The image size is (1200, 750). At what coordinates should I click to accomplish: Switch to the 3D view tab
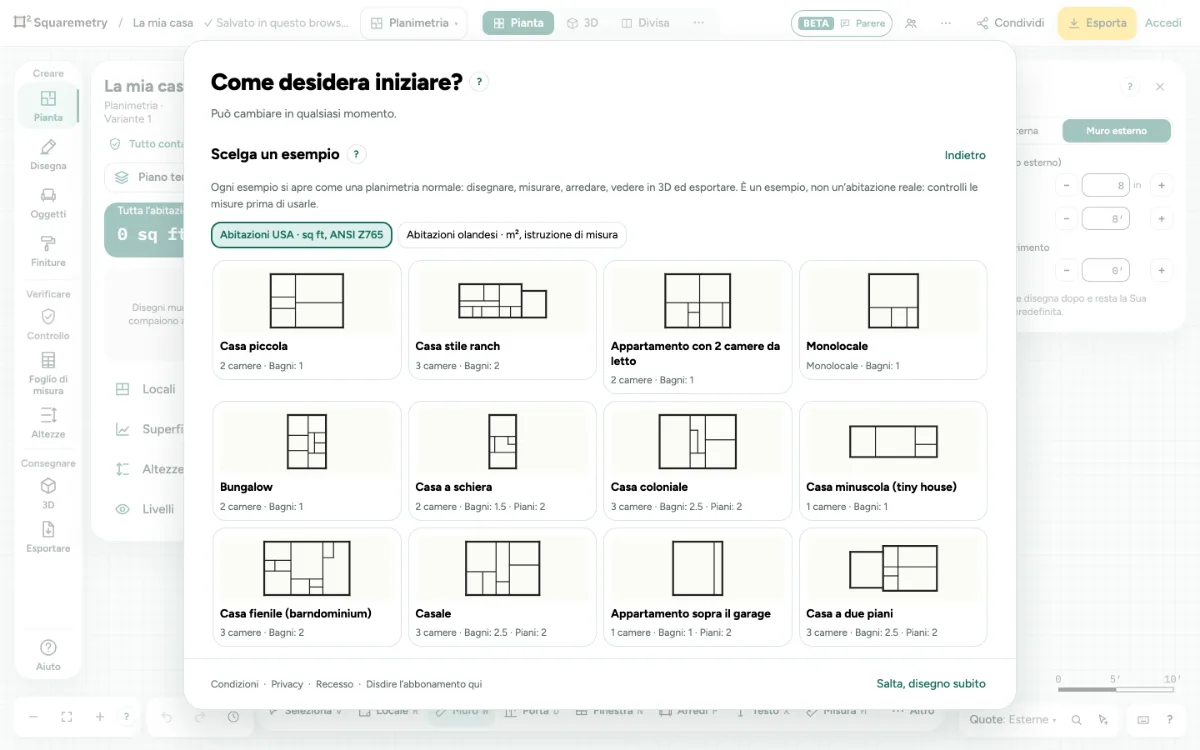[x=582, y=23]
